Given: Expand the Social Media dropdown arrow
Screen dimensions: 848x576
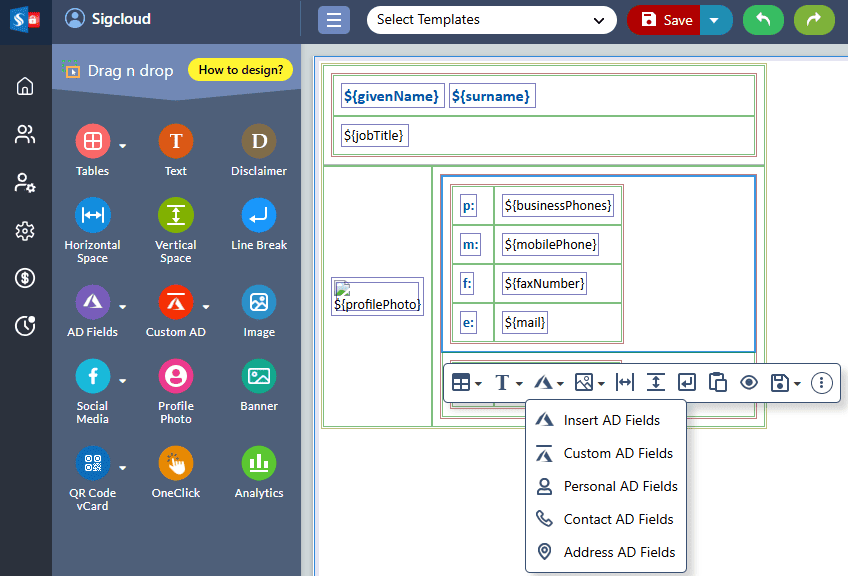Looking at the screenshot, I should click(123, 381).
